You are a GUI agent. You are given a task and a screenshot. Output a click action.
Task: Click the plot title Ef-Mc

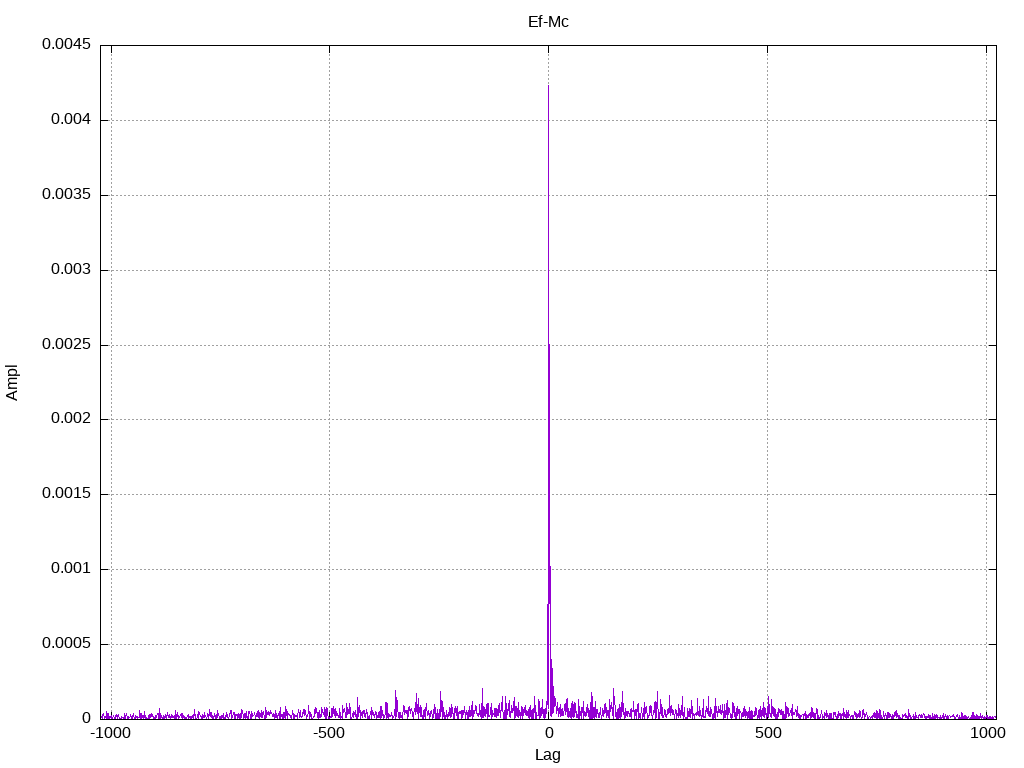[548, 22]
